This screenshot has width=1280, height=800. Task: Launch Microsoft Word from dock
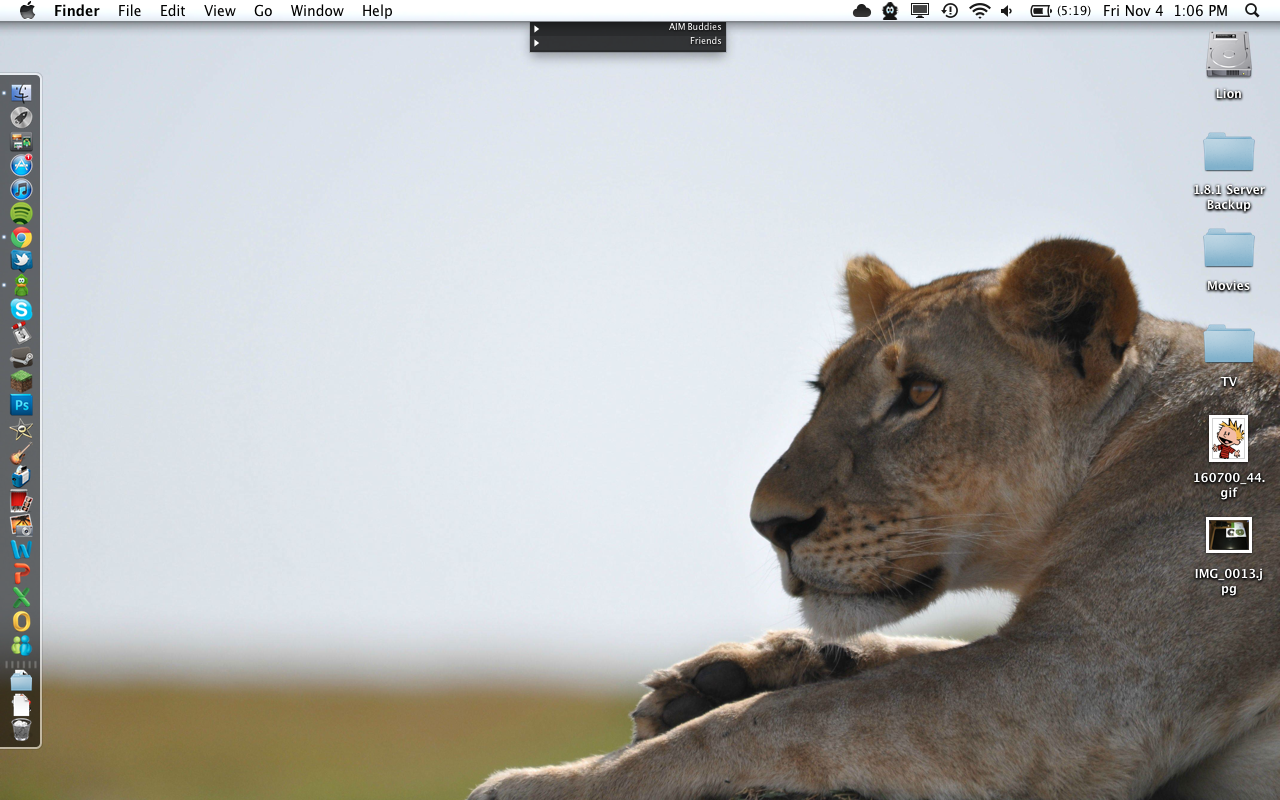(x=21, y=549)
